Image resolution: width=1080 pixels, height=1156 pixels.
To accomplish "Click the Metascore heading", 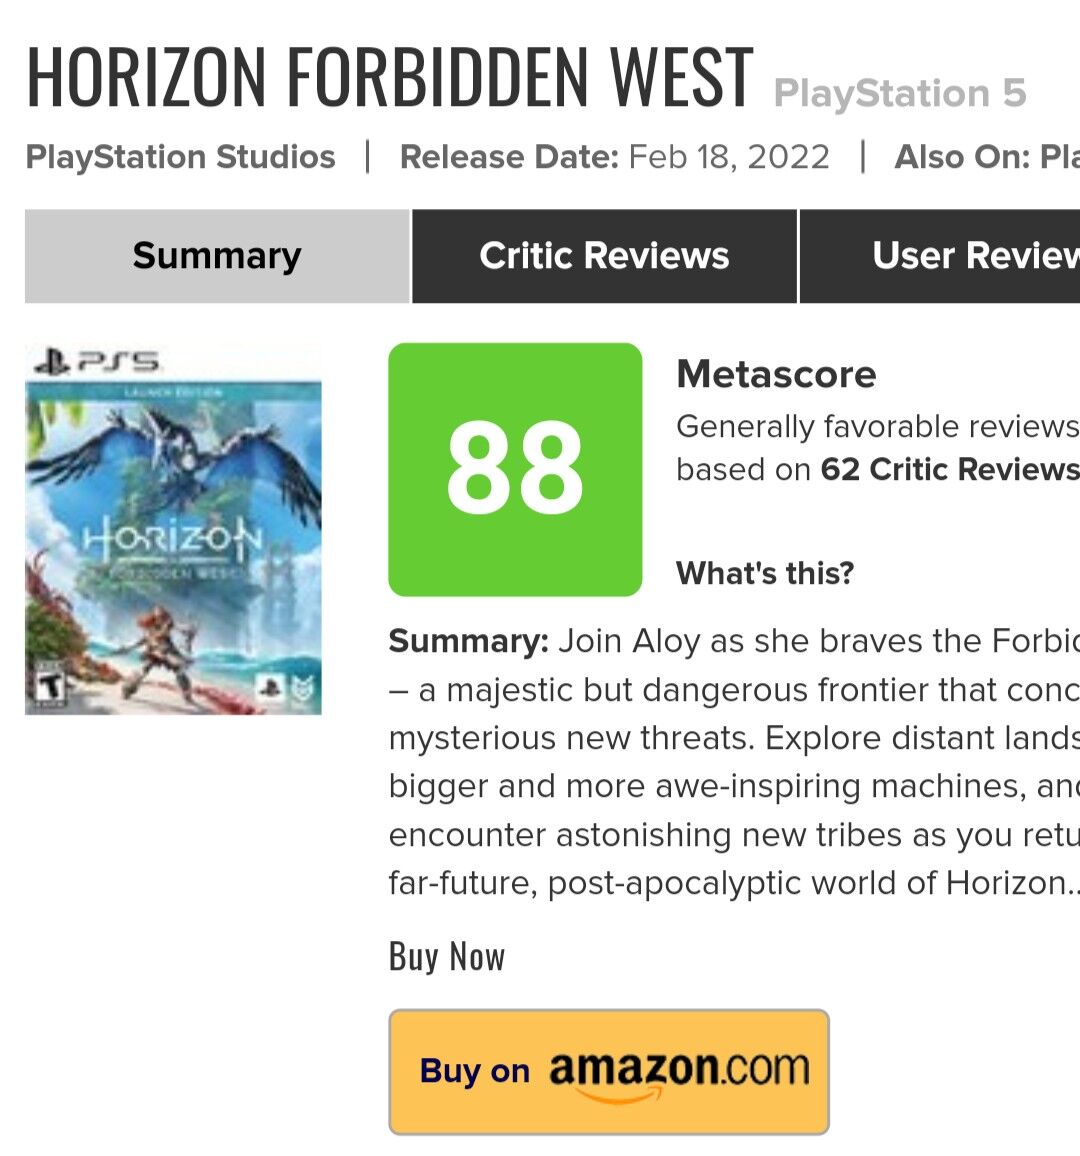I will tap(776, 374).
